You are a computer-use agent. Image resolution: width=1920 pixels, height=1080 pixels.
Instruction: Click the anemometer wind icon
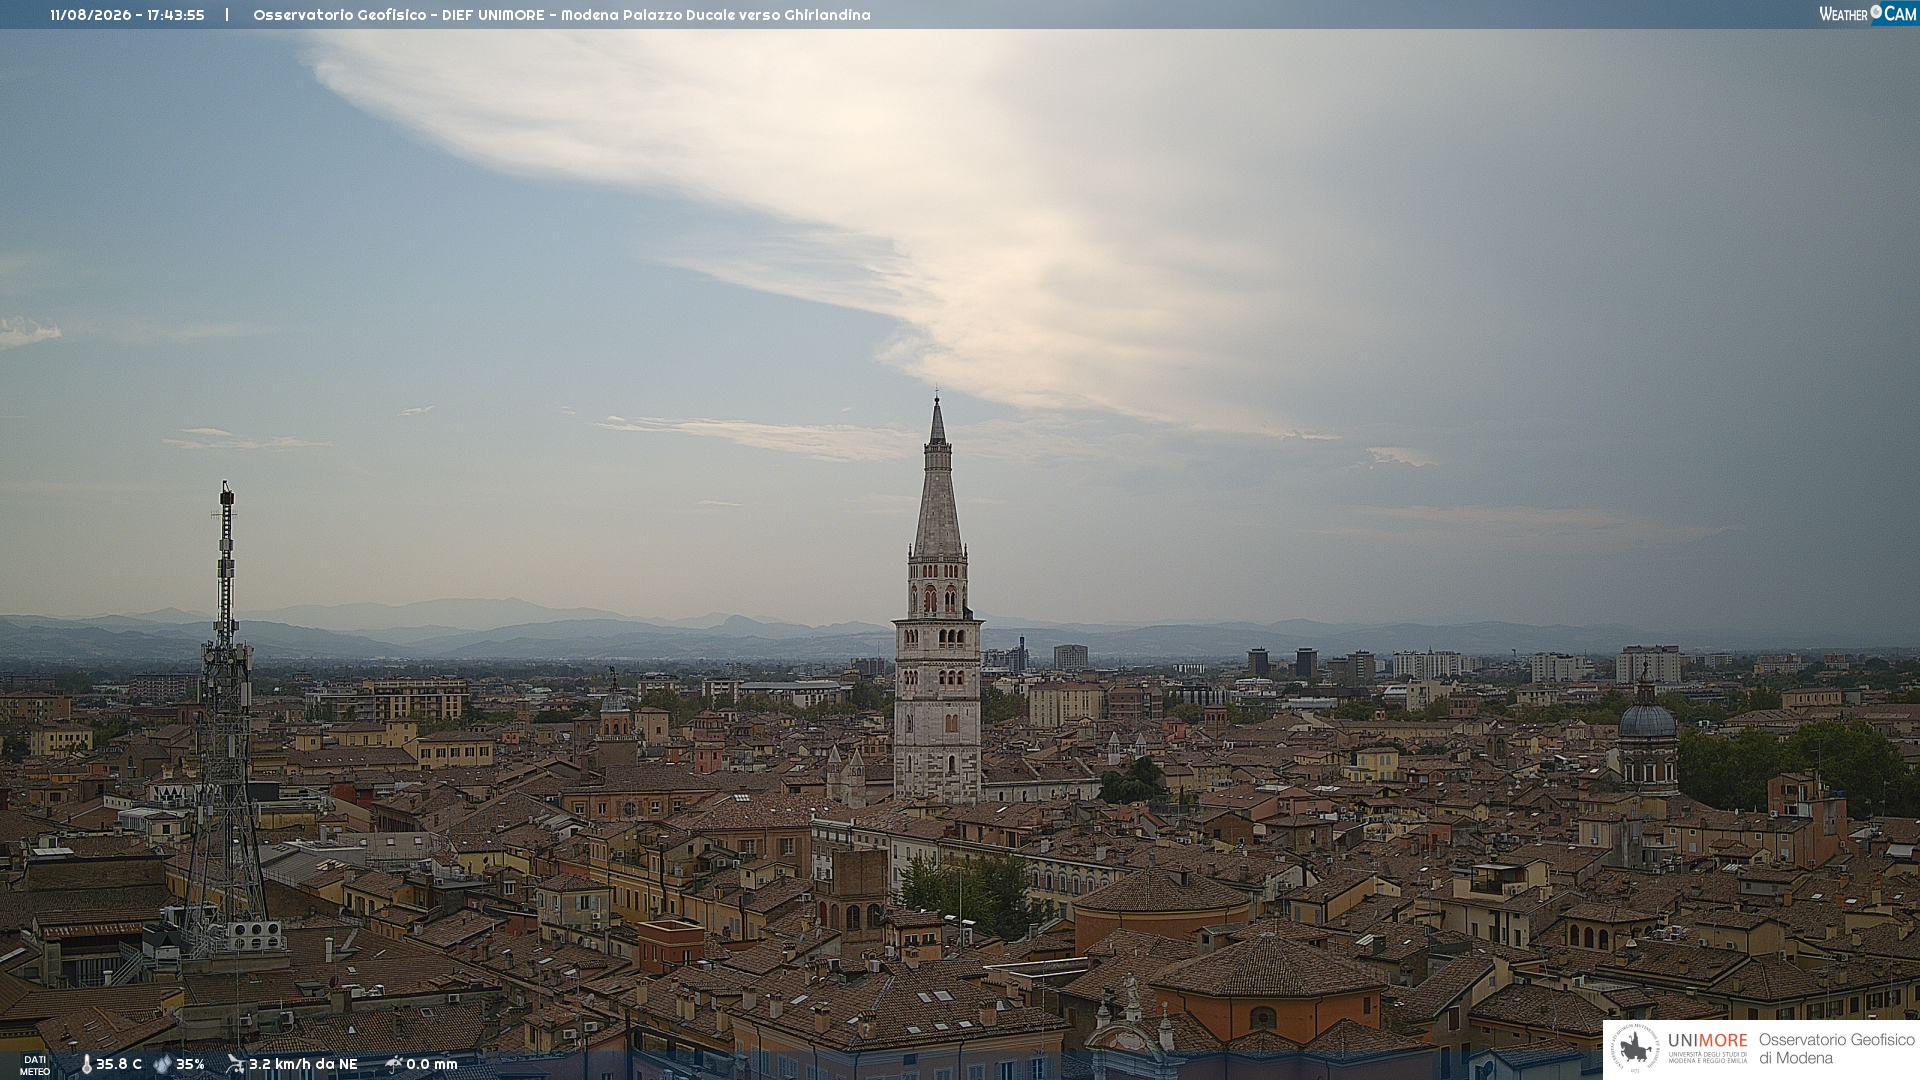click(x=235, y=1064)
